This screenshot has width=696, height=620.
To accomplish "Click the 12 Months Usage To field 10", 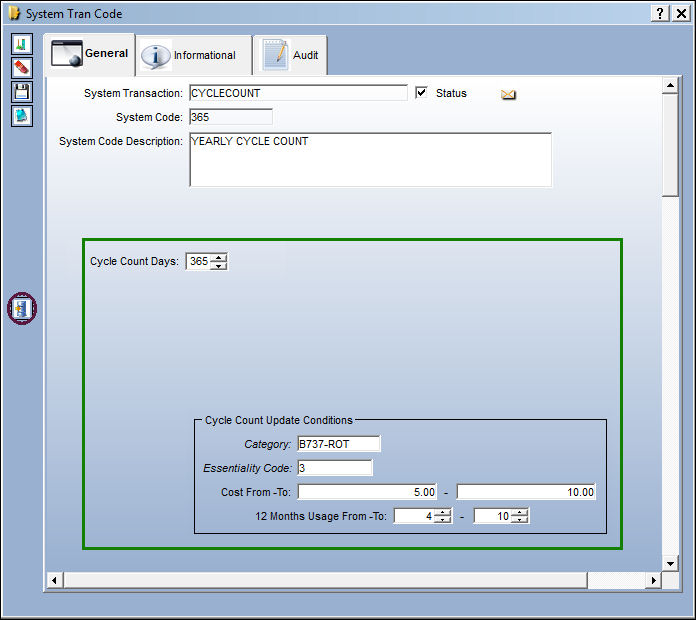I will pyautogui.click(x=493, y=516).
